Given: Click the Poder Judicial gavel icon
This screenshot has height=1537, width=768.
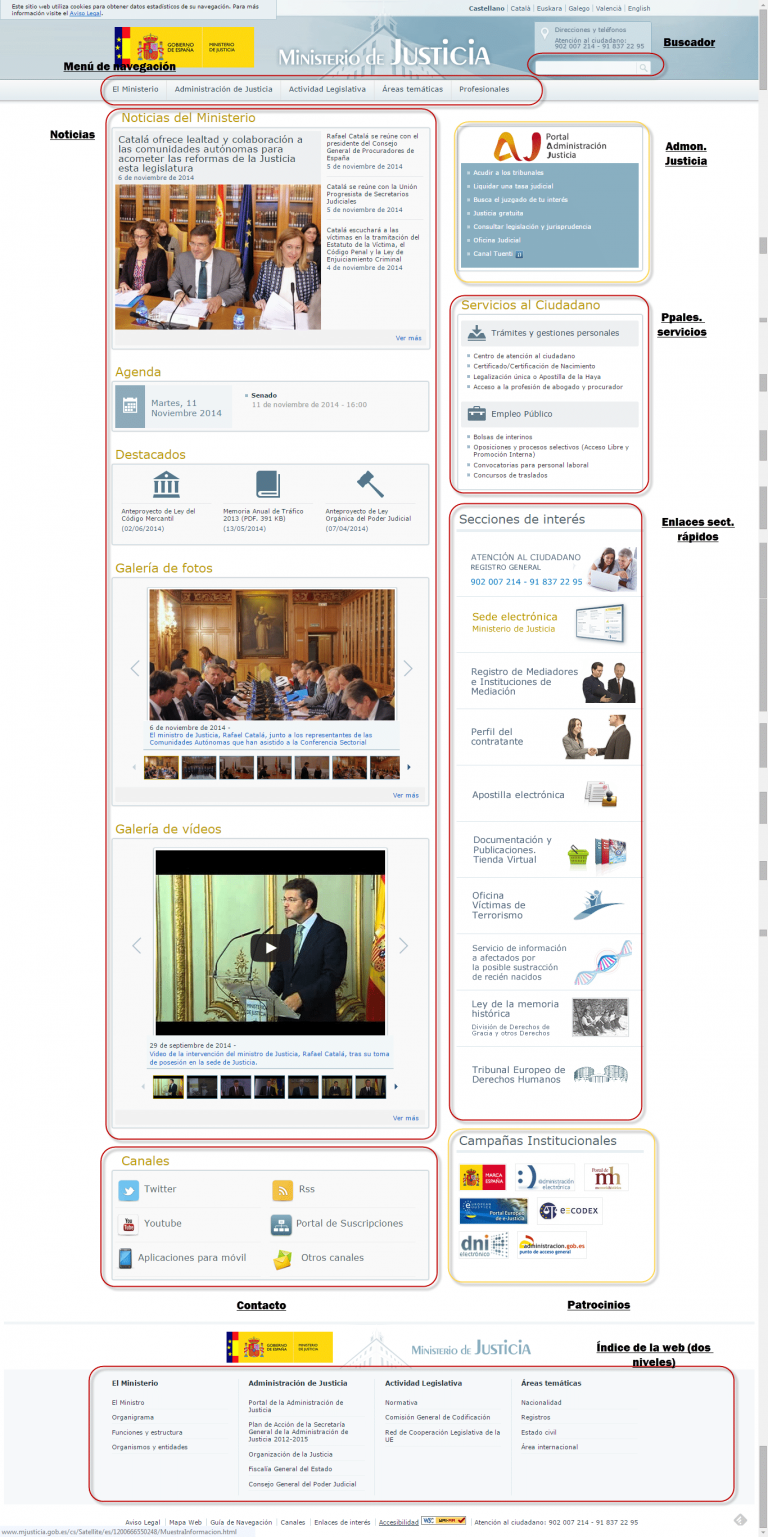Looking at the screenshot, I should click(370, 485).
